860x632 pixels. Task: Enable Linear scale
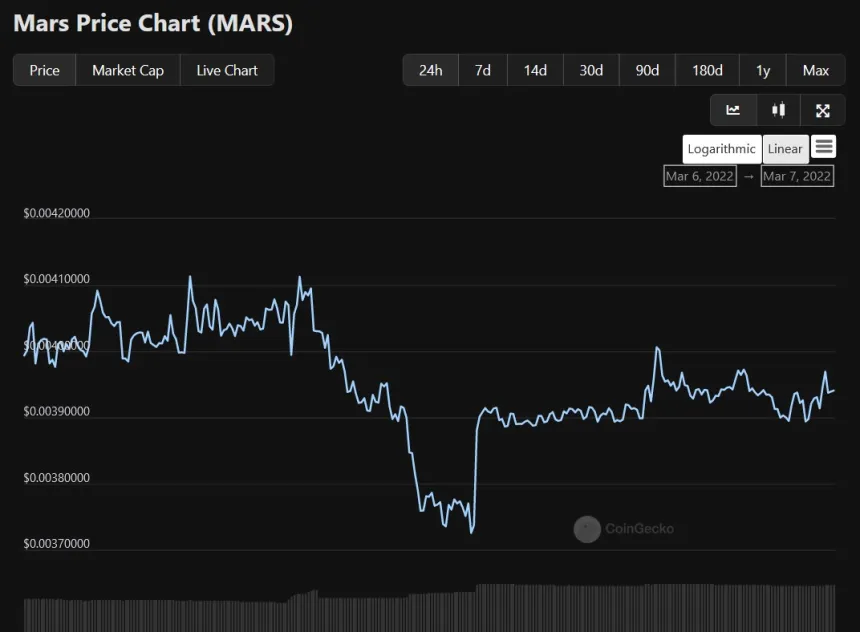point(785,149)
